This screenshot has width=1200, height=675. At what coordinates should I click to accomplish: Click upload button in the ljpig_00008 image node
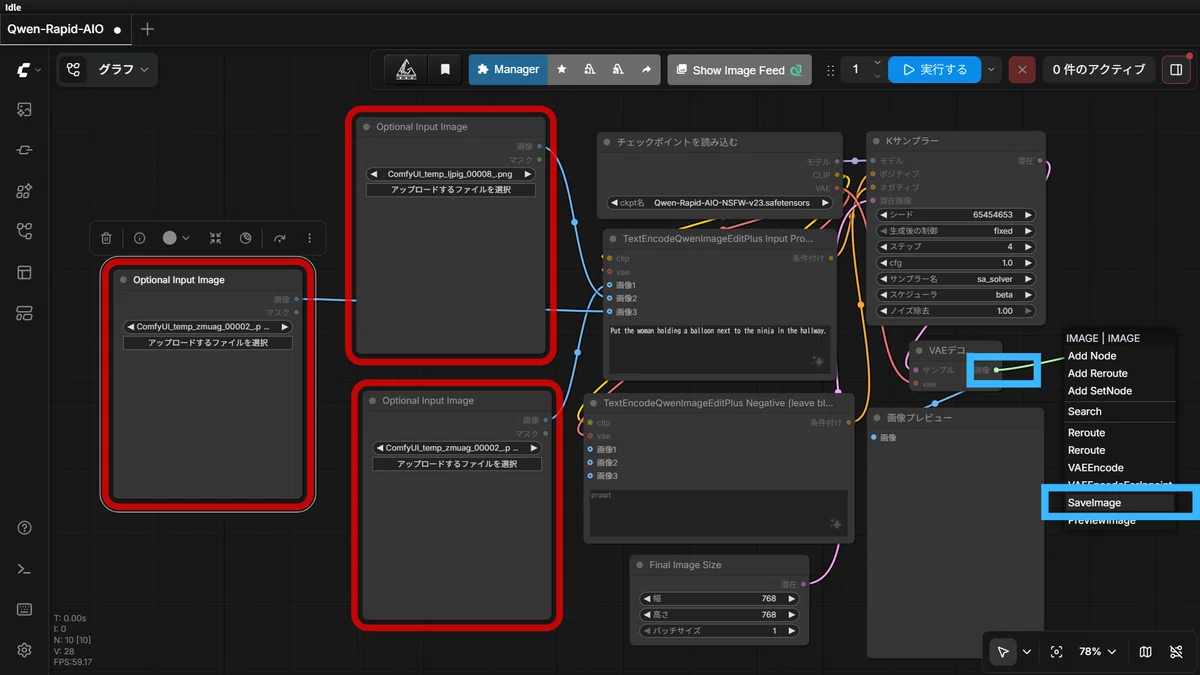(x=450, y=190)
